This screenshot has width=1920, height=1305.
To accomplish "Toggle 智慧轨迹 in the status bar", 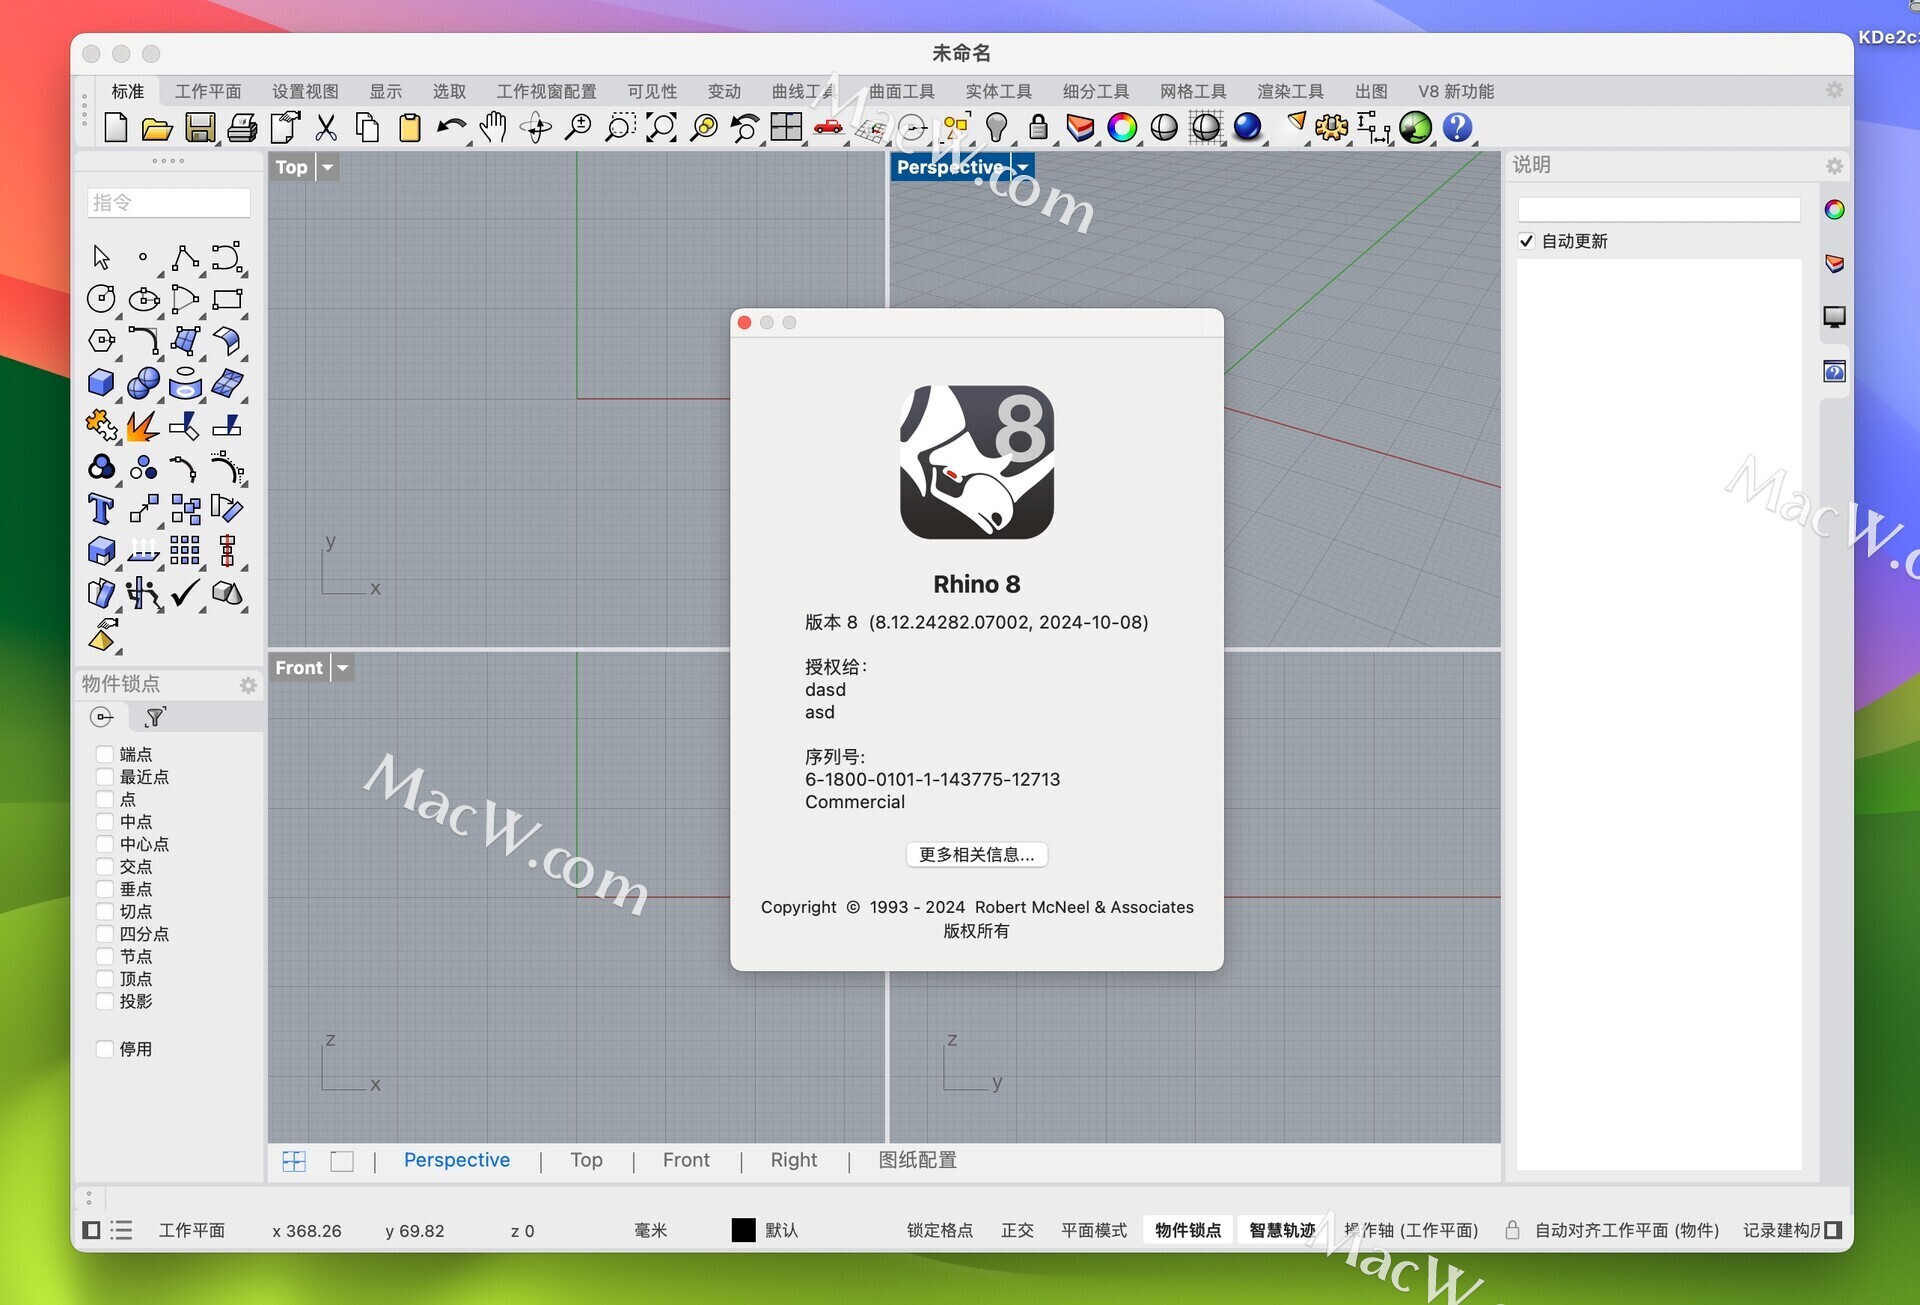I will click(1282, 1230).
